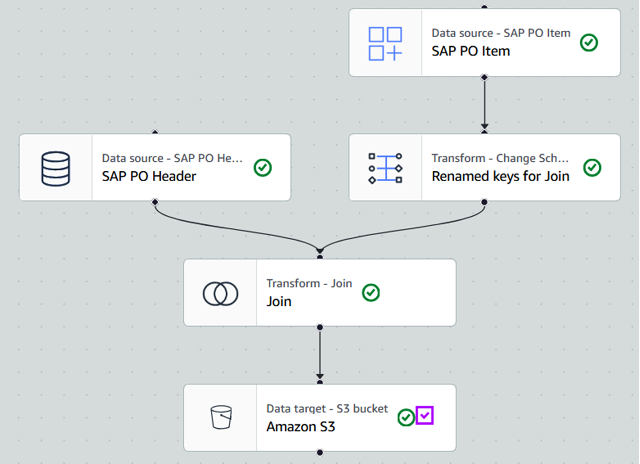Select the Join node title text
640x464 pixels.
click(x=279, y=301)
